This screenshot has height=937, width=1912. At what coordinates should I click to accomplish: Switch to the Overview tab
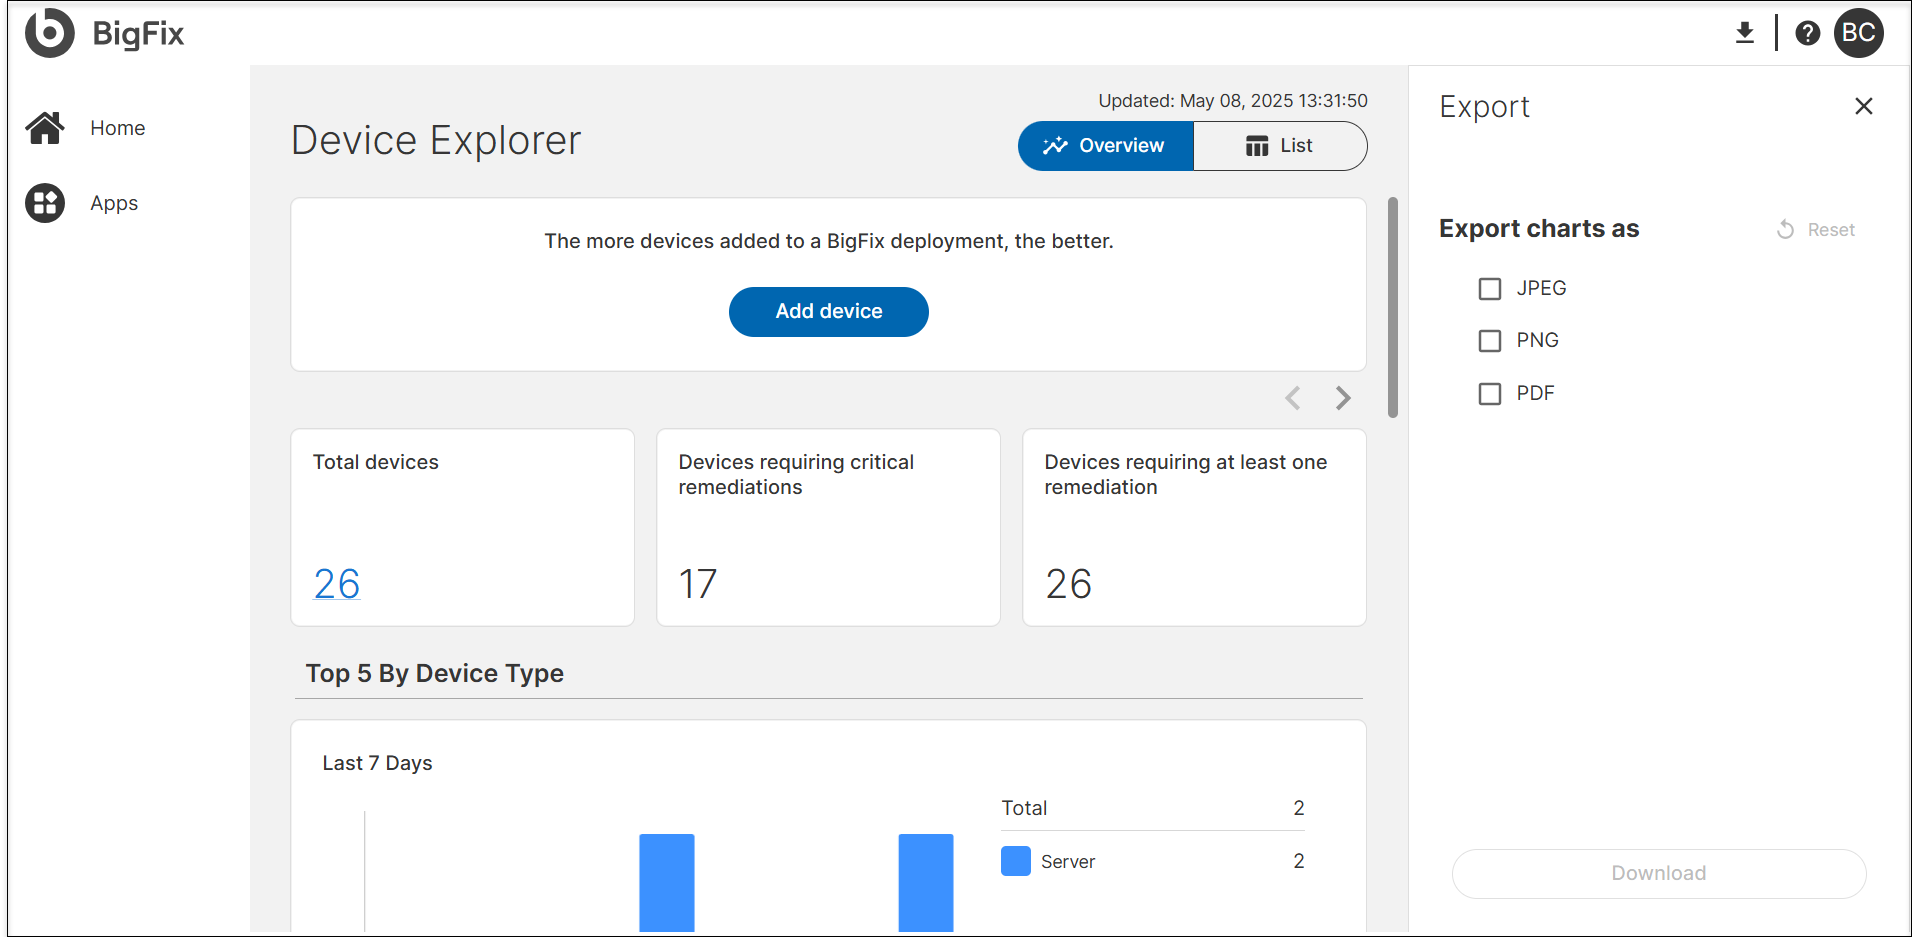1105,146
